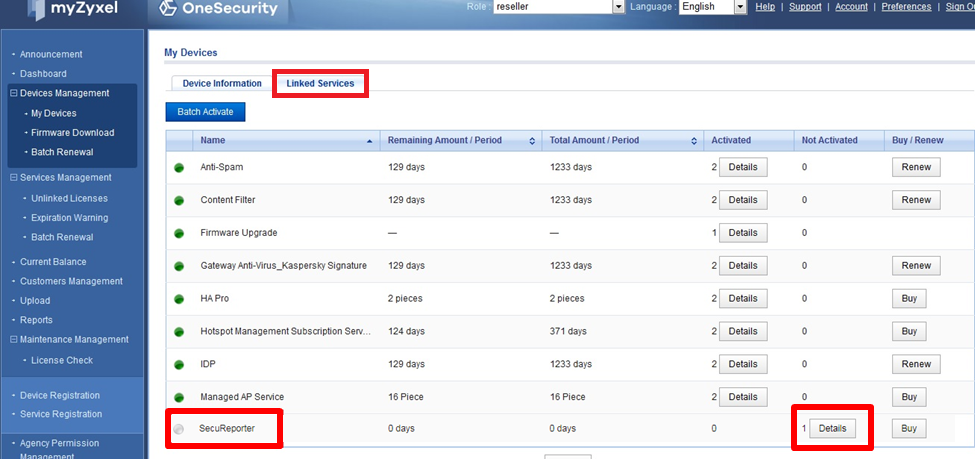Click Details for Hotspot Management Subscription

743,332
